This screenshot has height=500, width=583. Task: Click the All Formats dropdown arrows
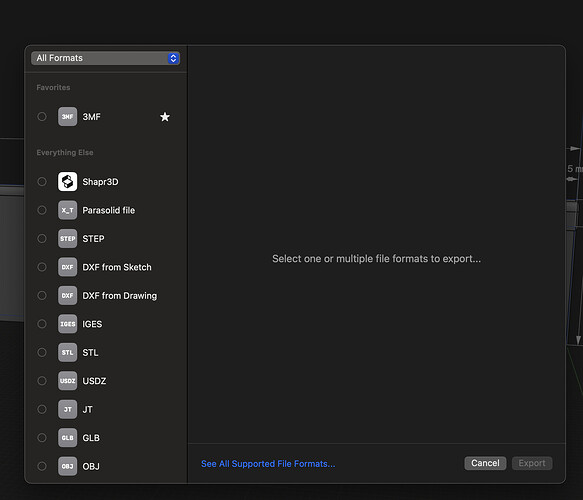click(173, 58)
